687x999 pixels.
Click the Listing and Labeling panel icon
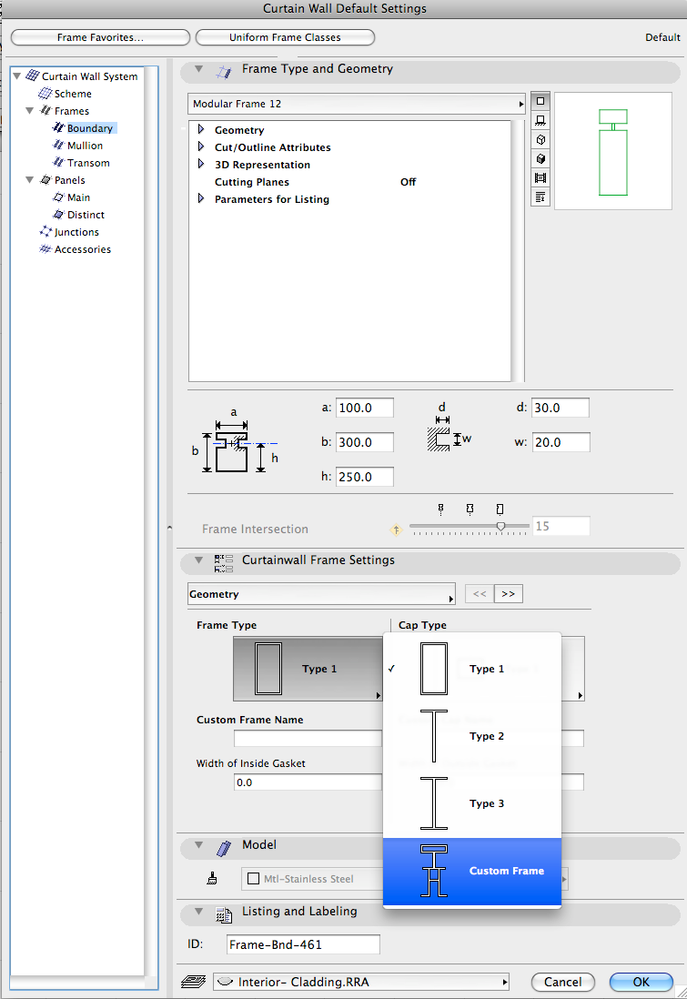coord(224,914)
